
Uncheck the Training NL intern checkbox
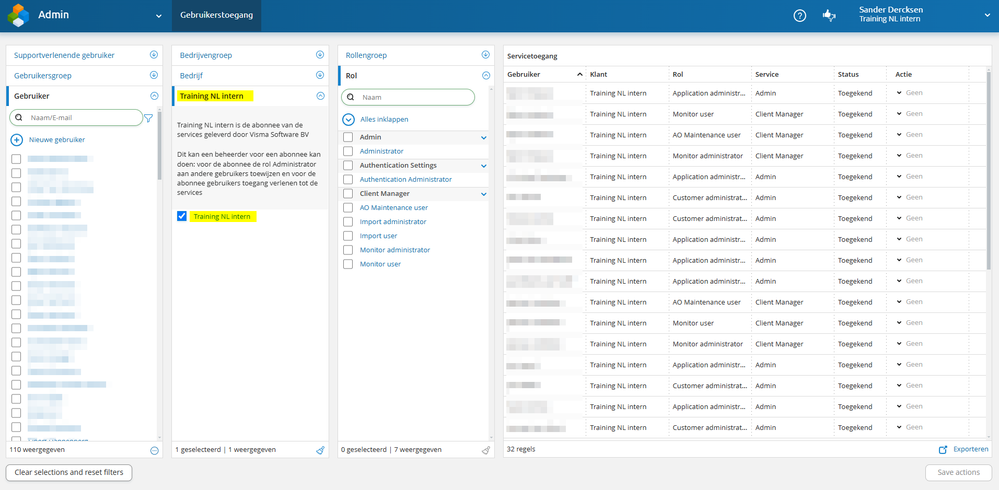pos(182,217)
